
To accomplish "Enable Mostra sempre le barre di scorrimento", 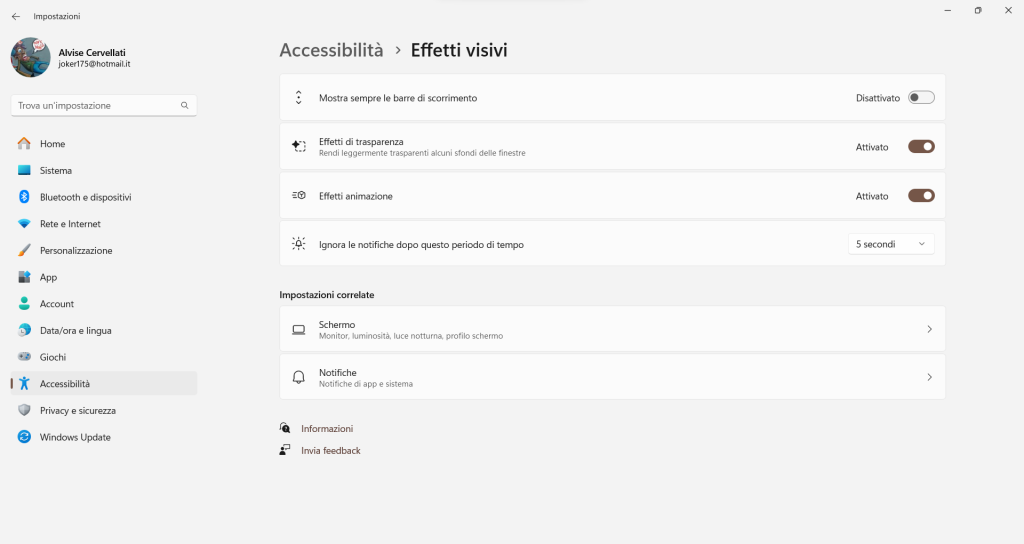I will pos(921,98).
